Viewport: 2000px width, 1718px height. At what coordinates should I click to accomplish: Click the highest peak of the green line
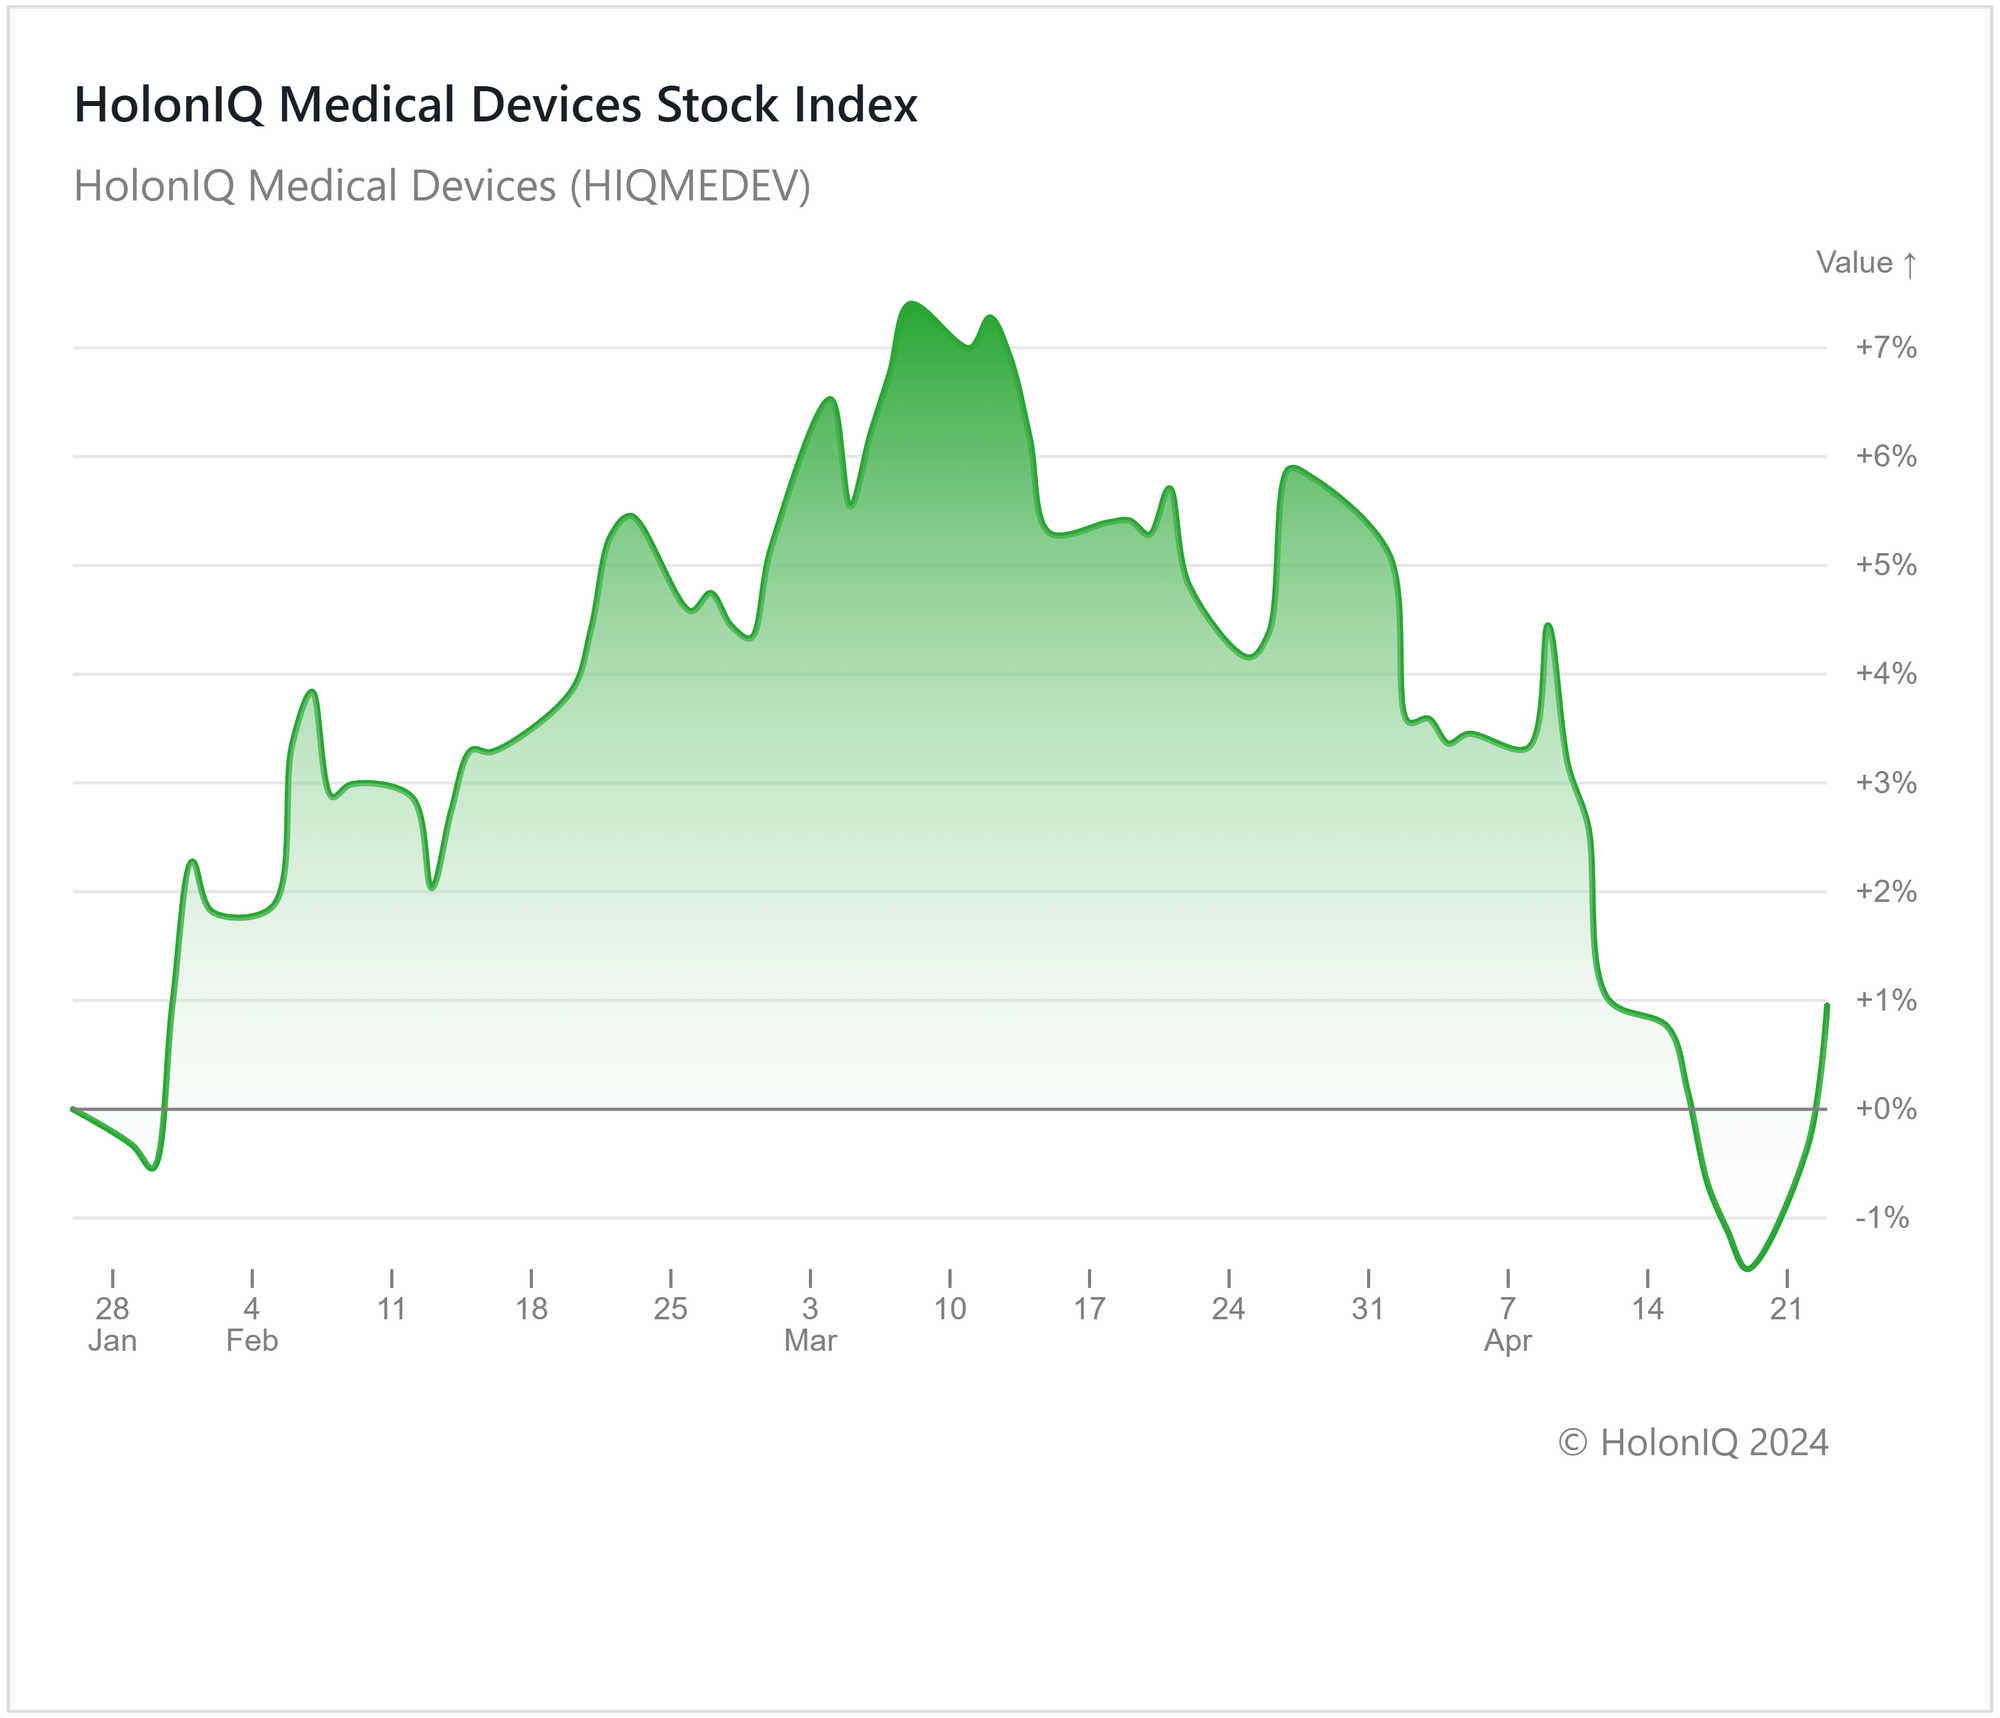pyautogui.click(x=910, y=303)
